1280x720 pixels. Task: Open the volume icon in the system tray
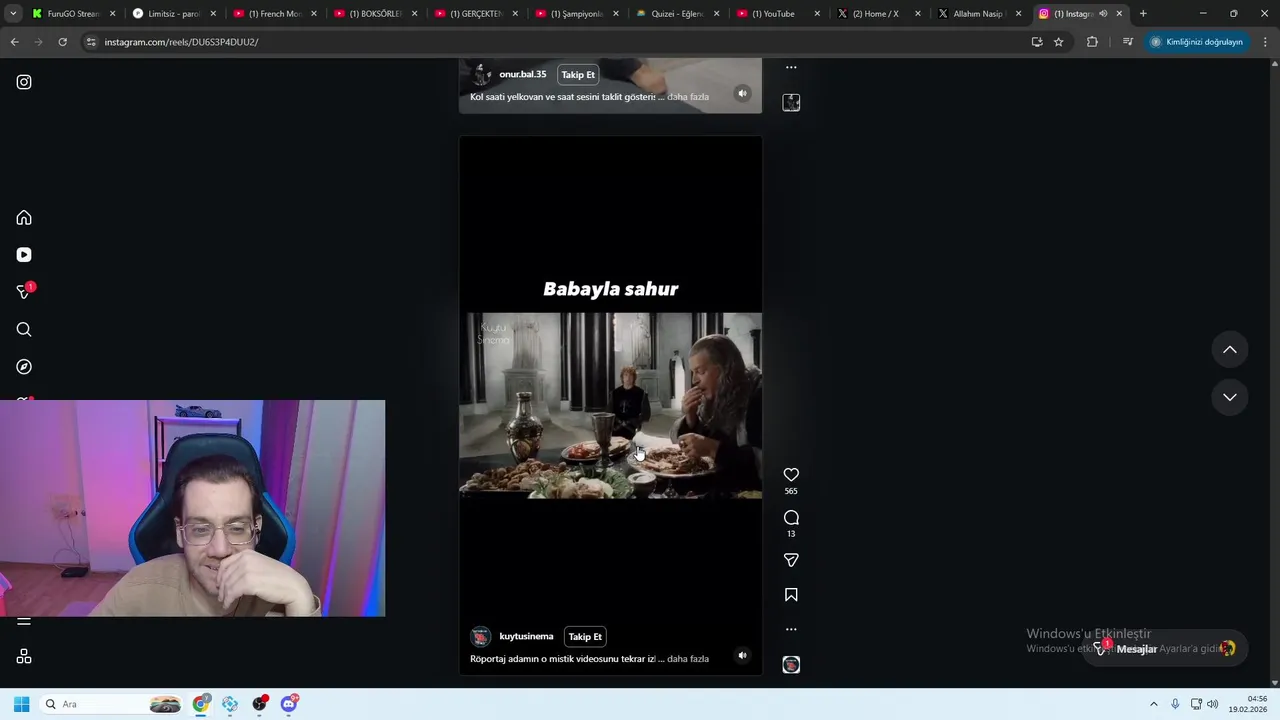point(1213,704)
